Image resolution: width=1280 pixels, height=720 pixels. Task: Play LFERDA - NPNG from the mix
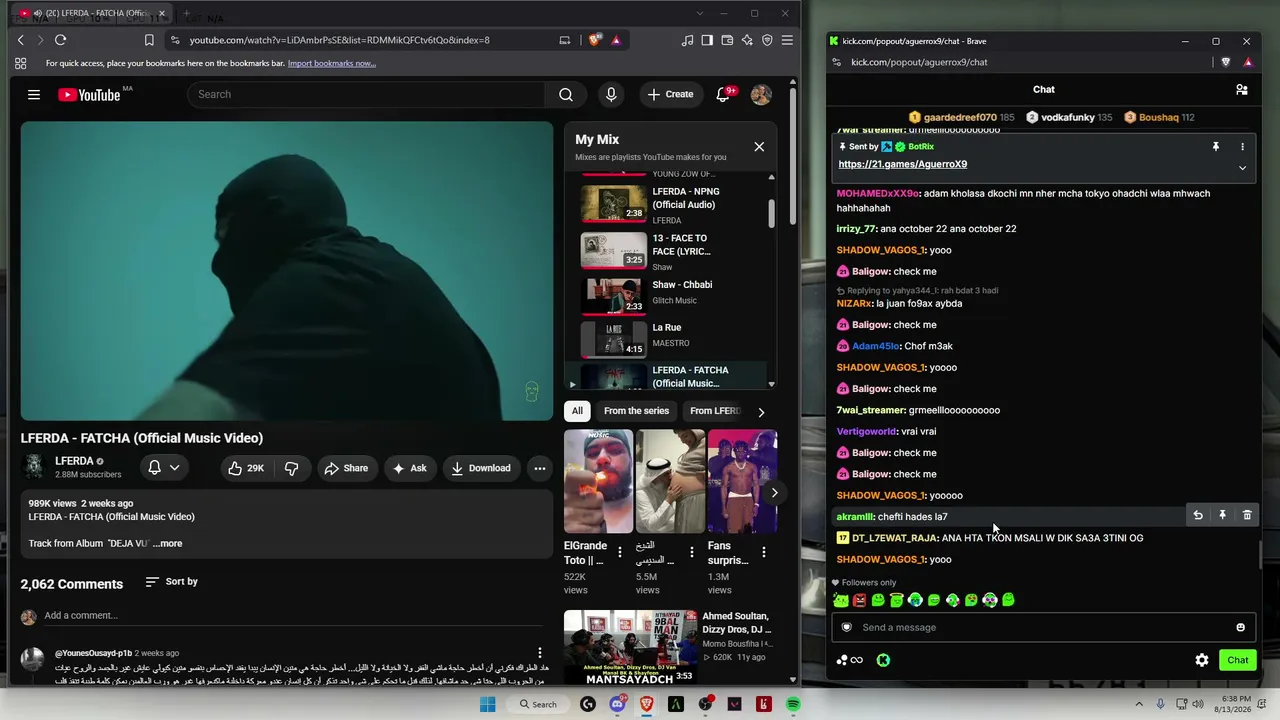672,204
